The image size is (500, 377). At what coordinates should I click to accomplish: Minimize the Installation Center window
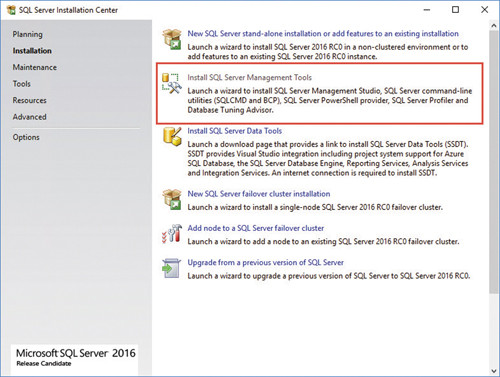tap(427, 10)
